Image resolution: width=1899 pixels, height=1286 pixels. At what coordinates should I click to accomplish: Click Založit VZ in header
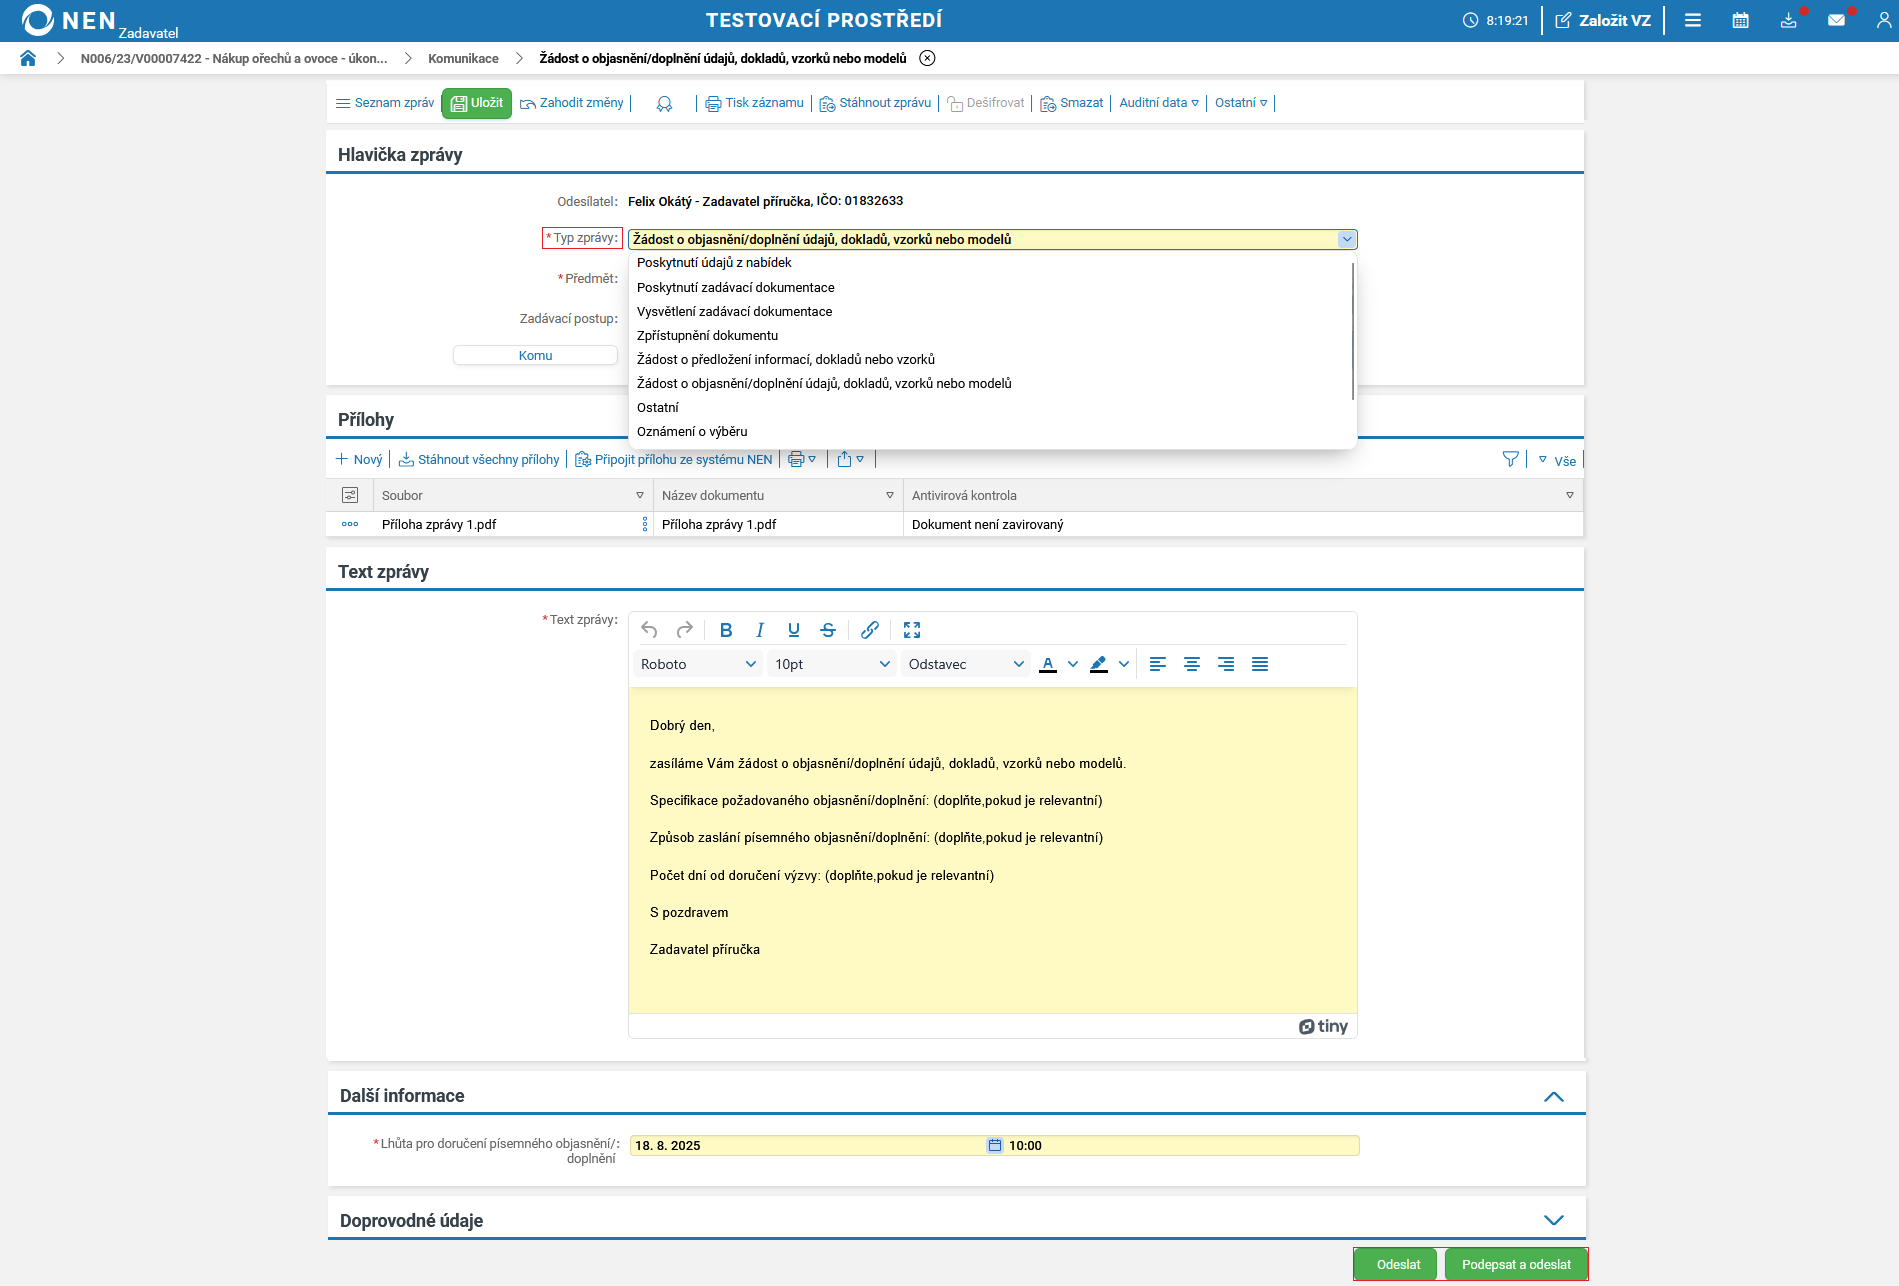click(x=1603, y=20)
